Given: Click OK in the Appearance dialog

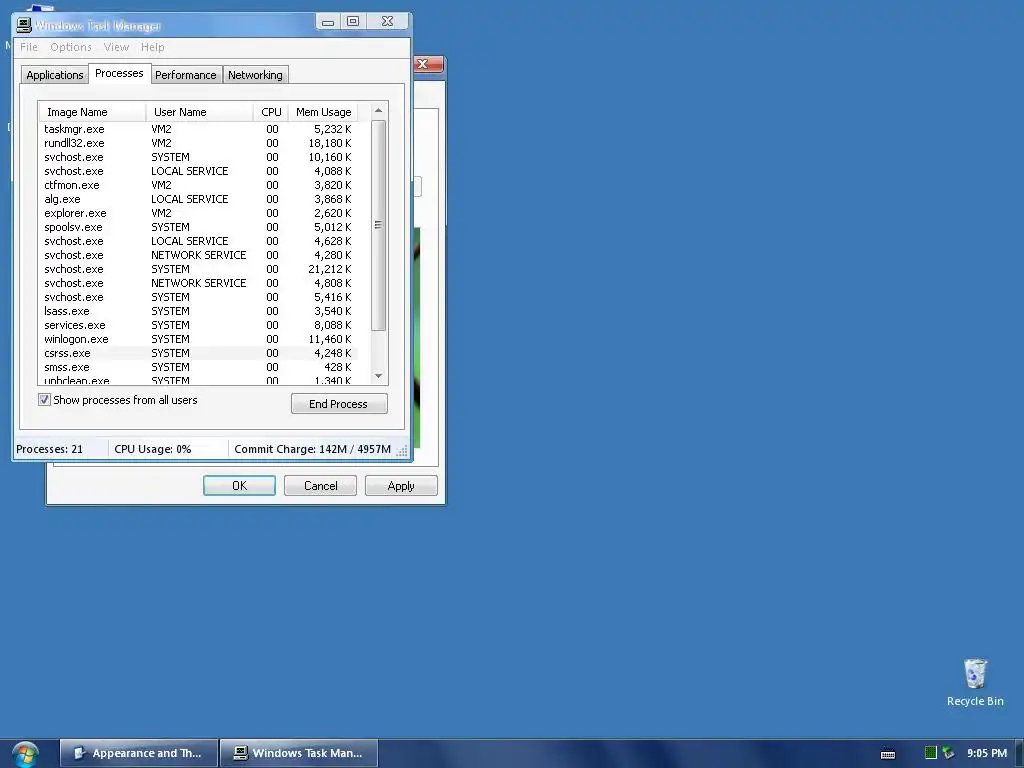Looking at the screenshot, I should [x=239, y=486].
